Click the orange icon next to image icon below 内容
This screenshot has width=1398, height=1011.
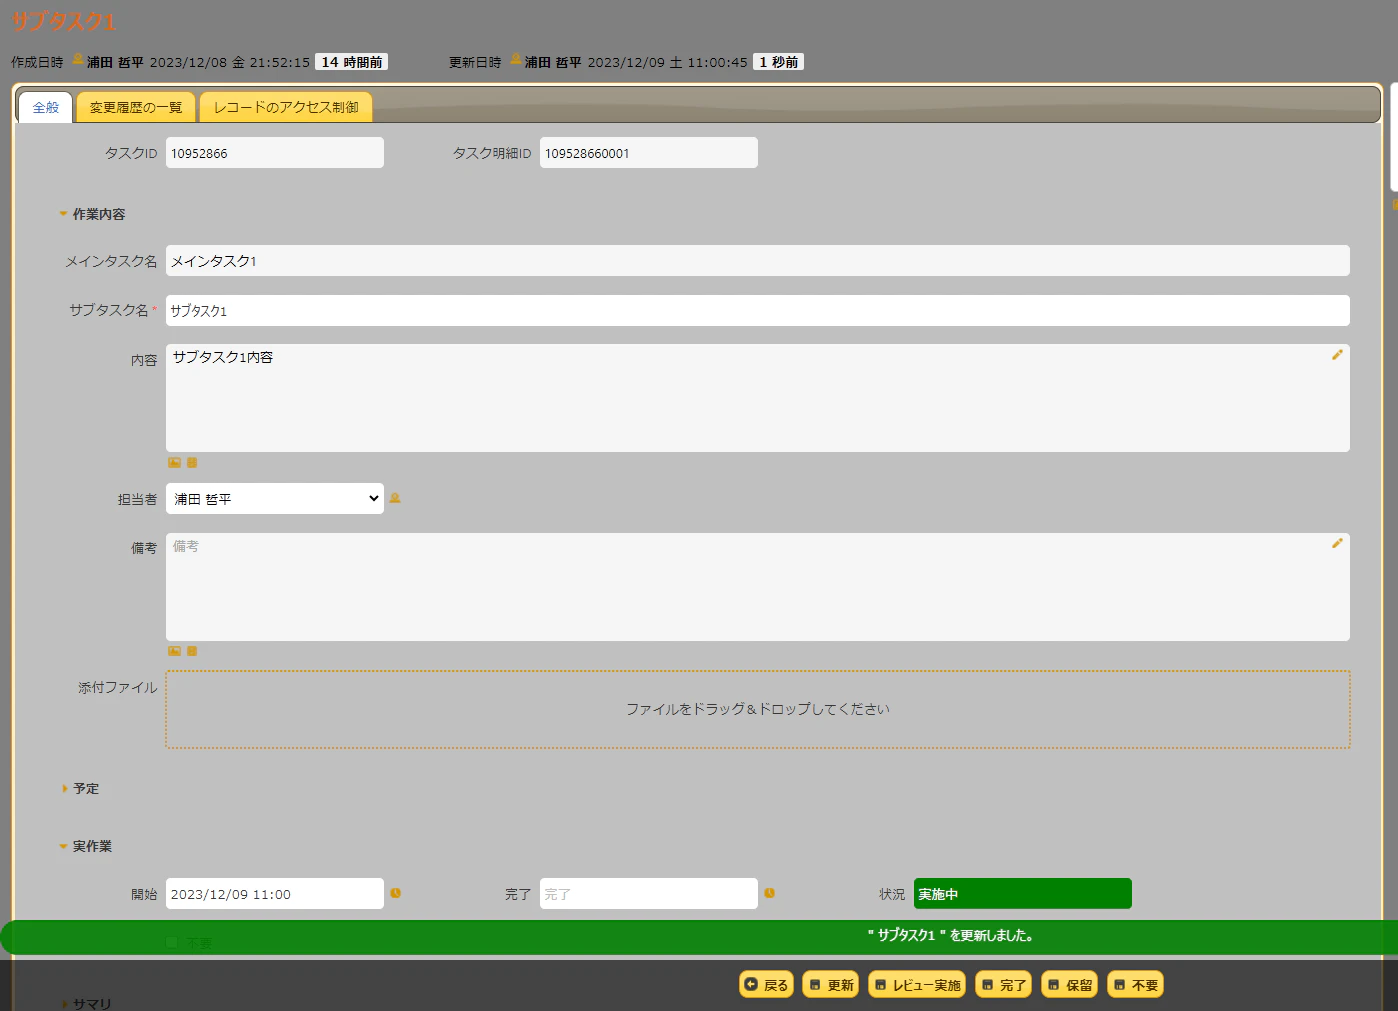click(x=192, y=463)
